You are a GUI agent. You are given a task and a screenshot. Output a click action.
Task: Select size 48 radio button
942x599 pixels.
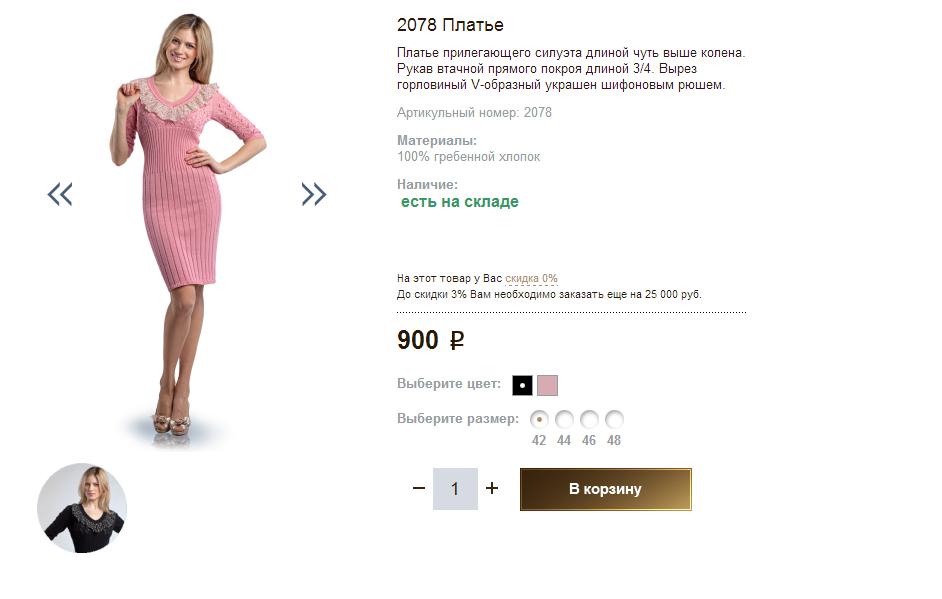tap(614, 420)
